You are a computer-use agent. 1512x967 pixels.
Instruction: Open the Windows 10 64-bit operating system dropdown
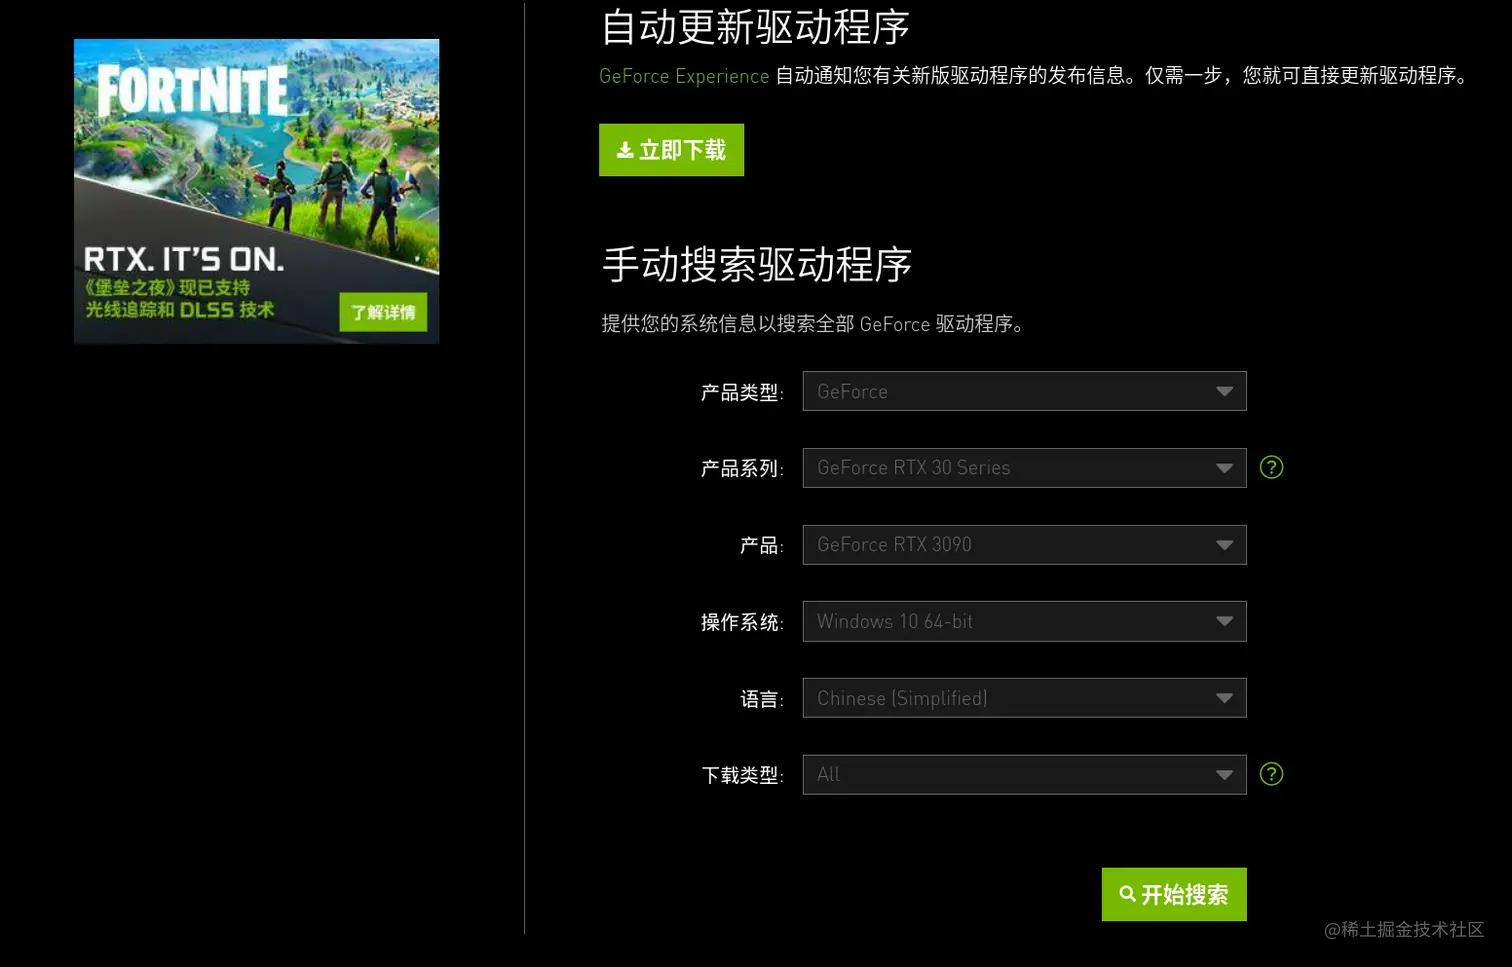1024,621
